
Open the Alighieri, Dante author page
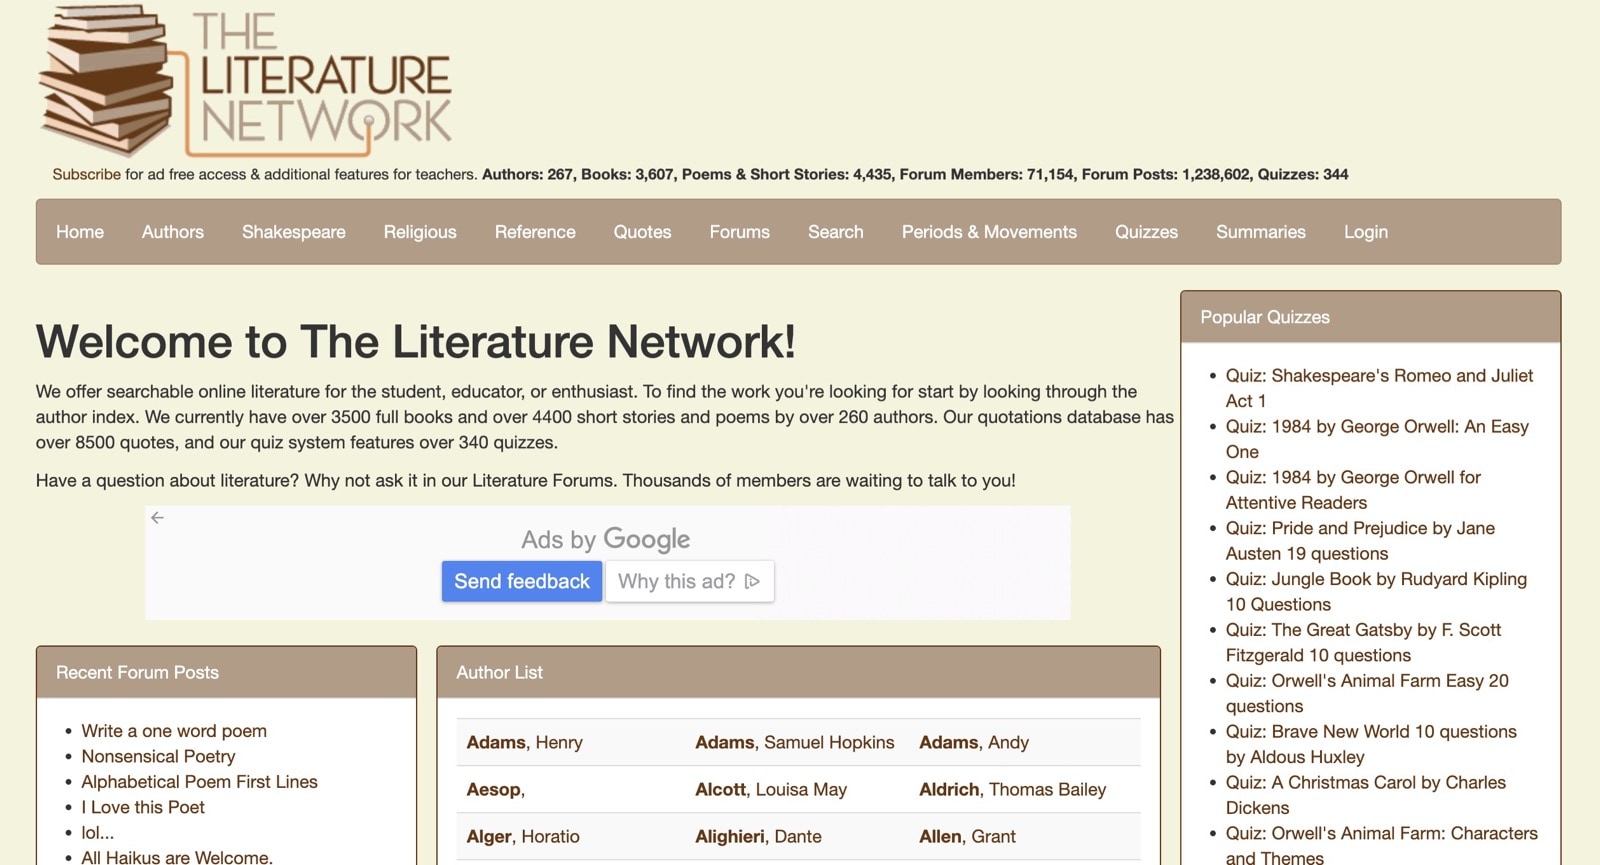(758, 837)
